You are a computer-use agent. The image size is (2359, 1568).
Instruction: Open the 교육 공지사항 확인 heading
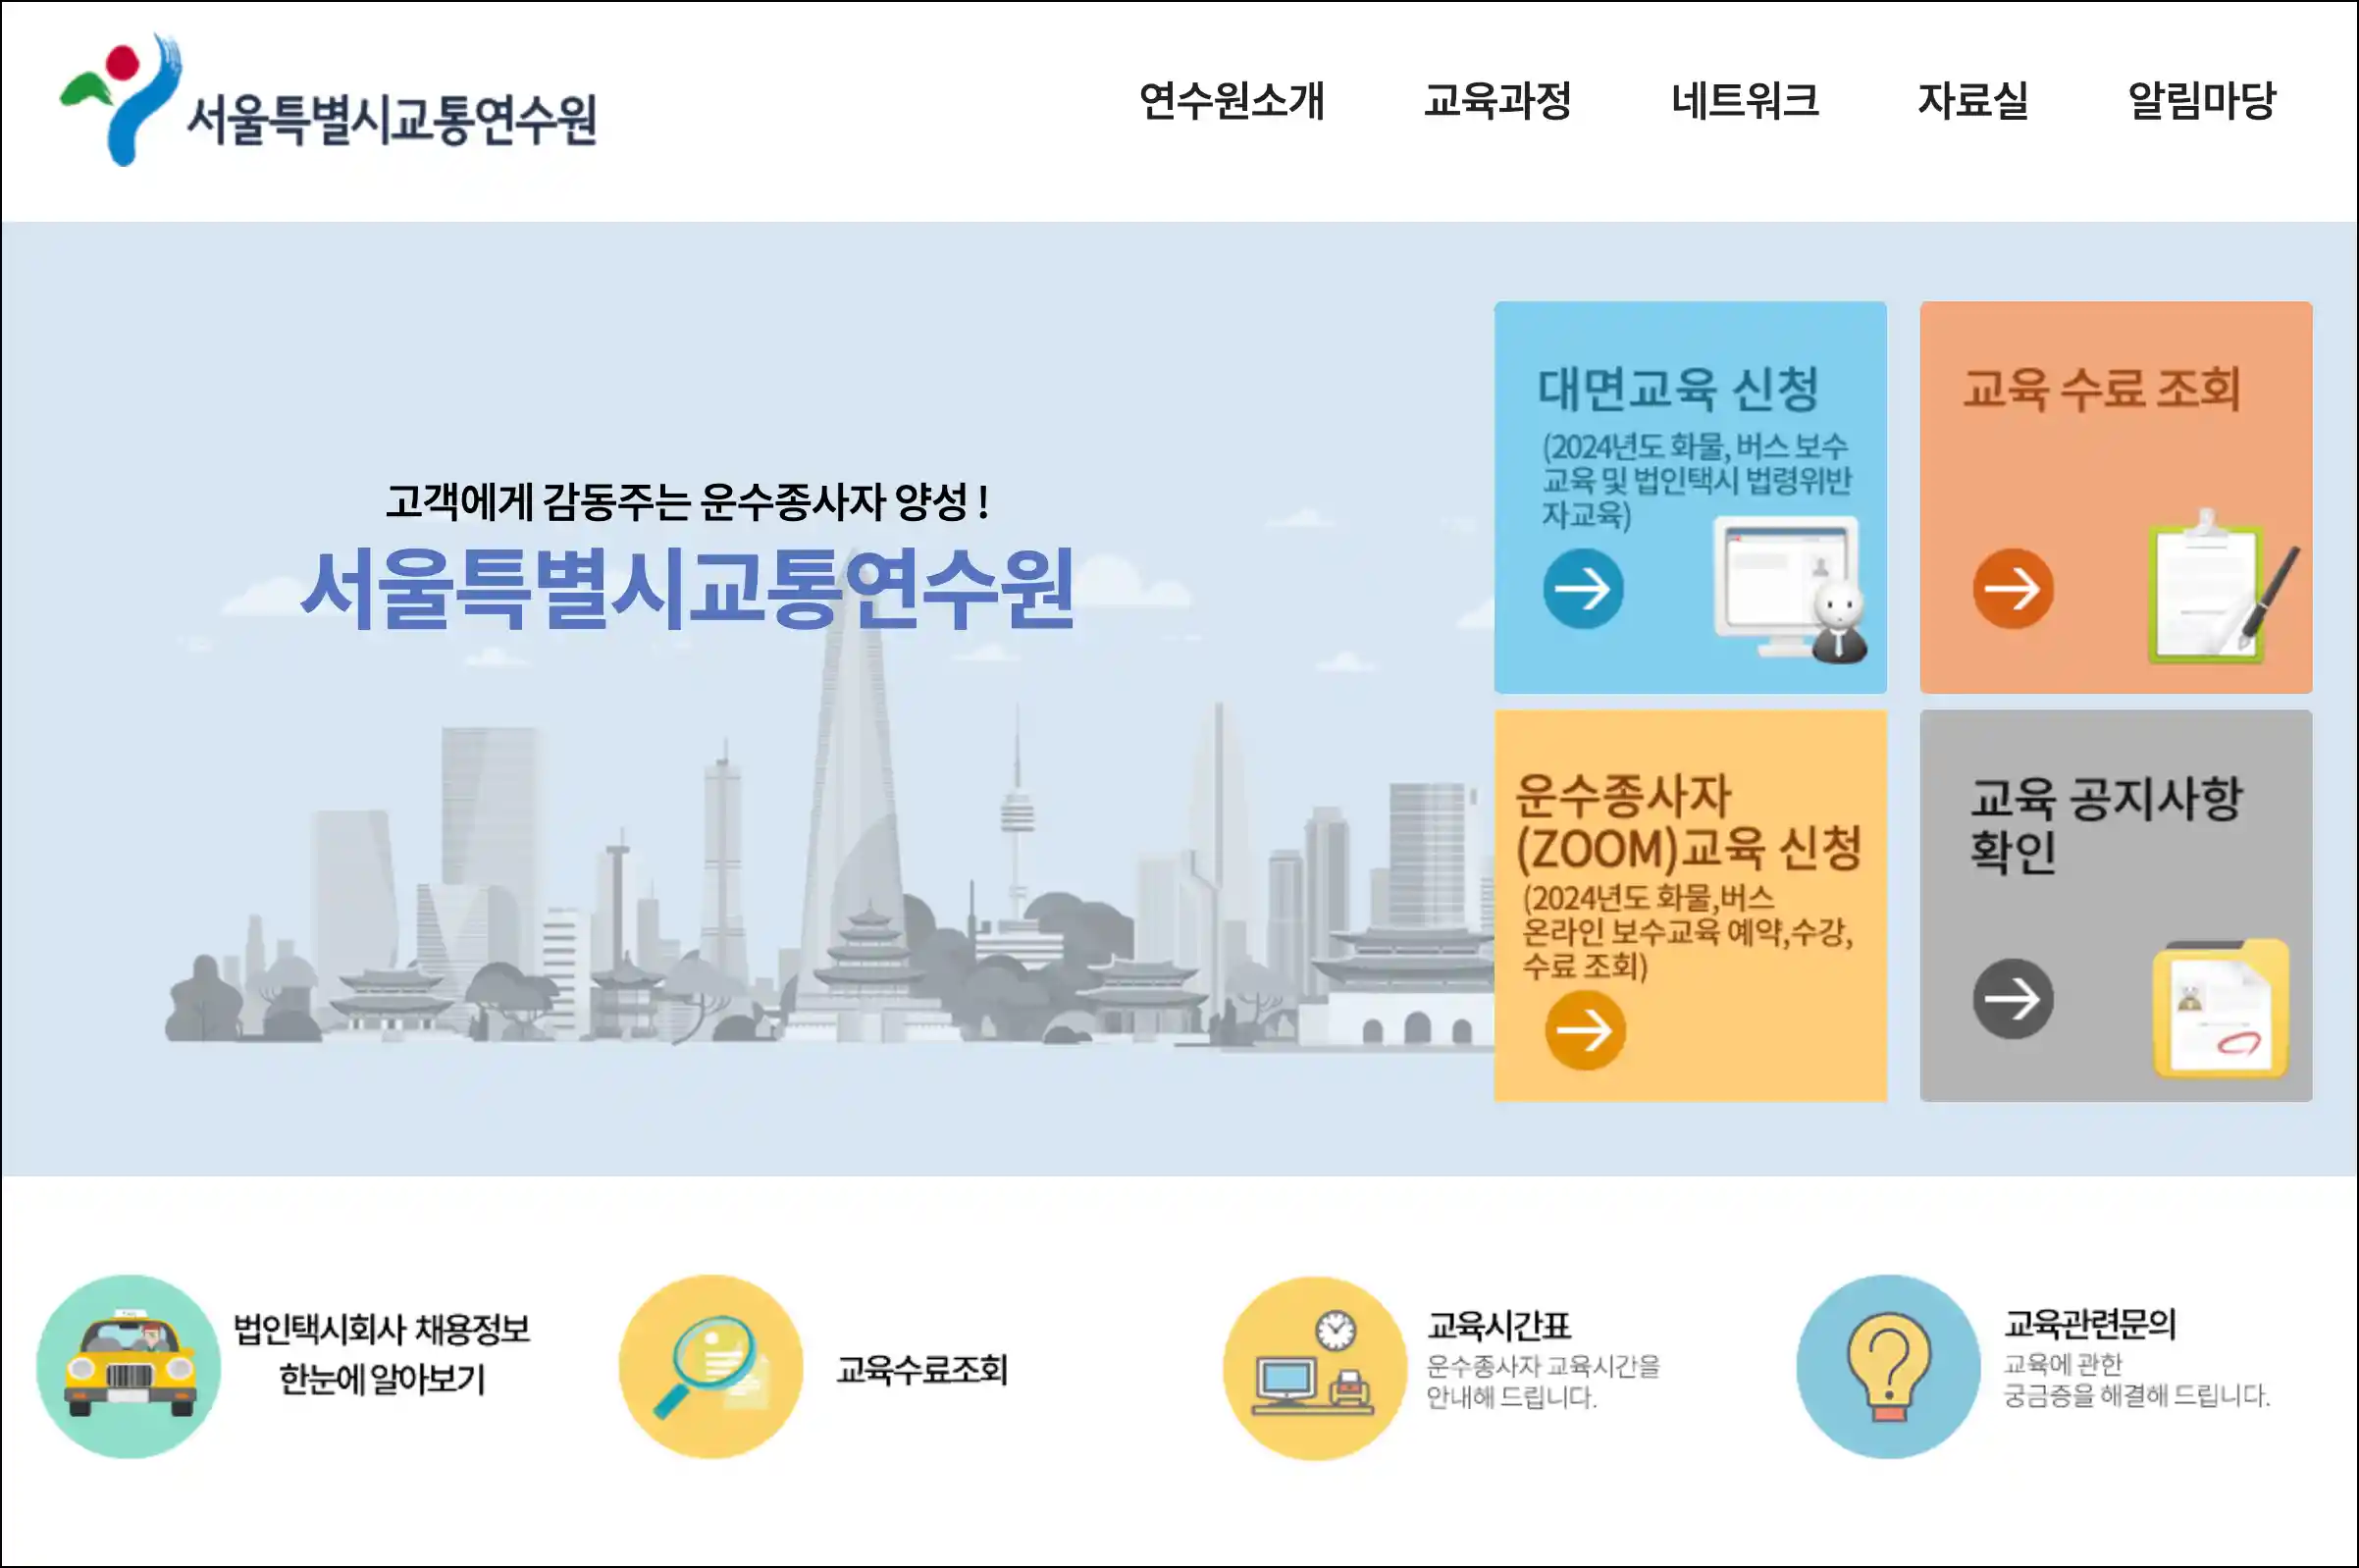(2106, 824)
